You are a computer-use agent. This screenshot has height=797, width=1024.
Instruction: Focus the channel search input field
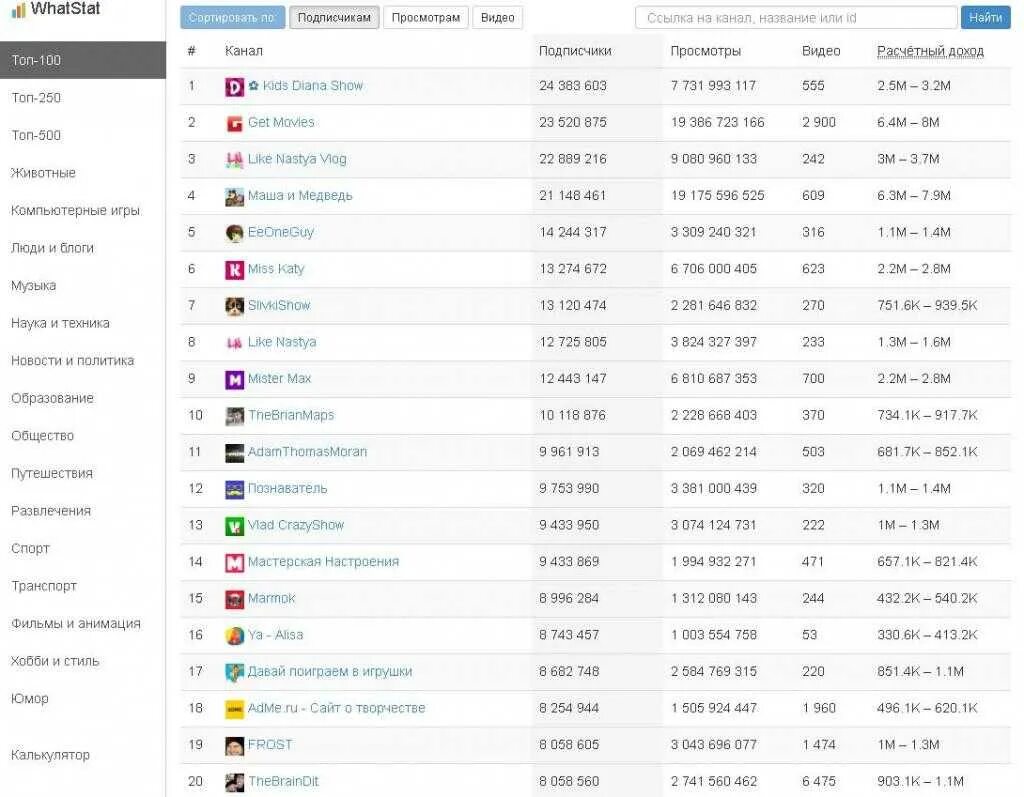(x=796, y=18)
